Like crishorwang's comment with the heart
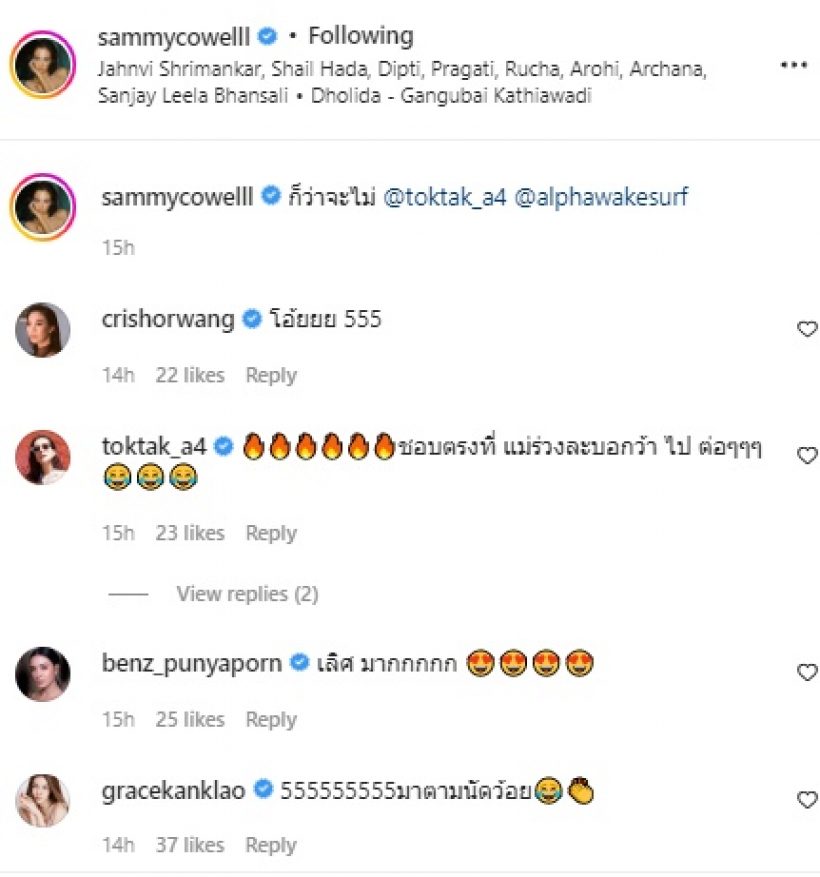The height and width of the screenshot is (877, 820). tap(807, 329)
